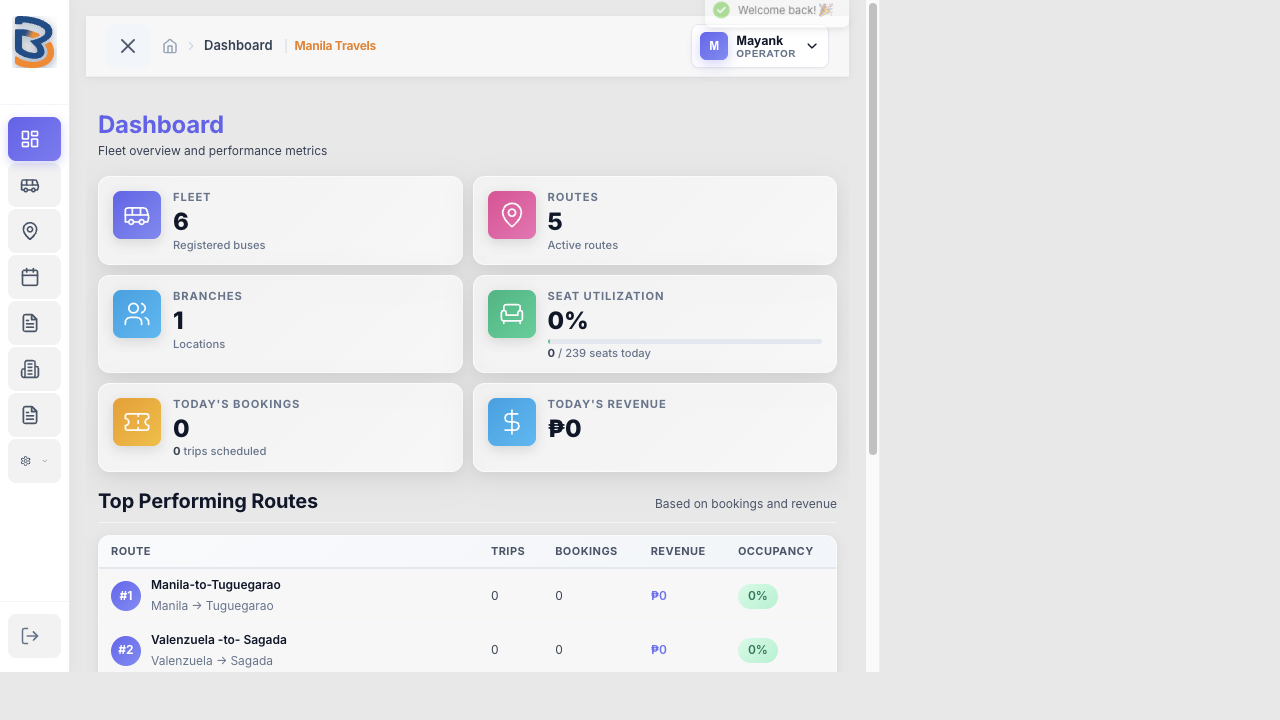Open the map pin routes sidebar icon
The width and height of the screenshot is (1280, 720).
(34, 231)
